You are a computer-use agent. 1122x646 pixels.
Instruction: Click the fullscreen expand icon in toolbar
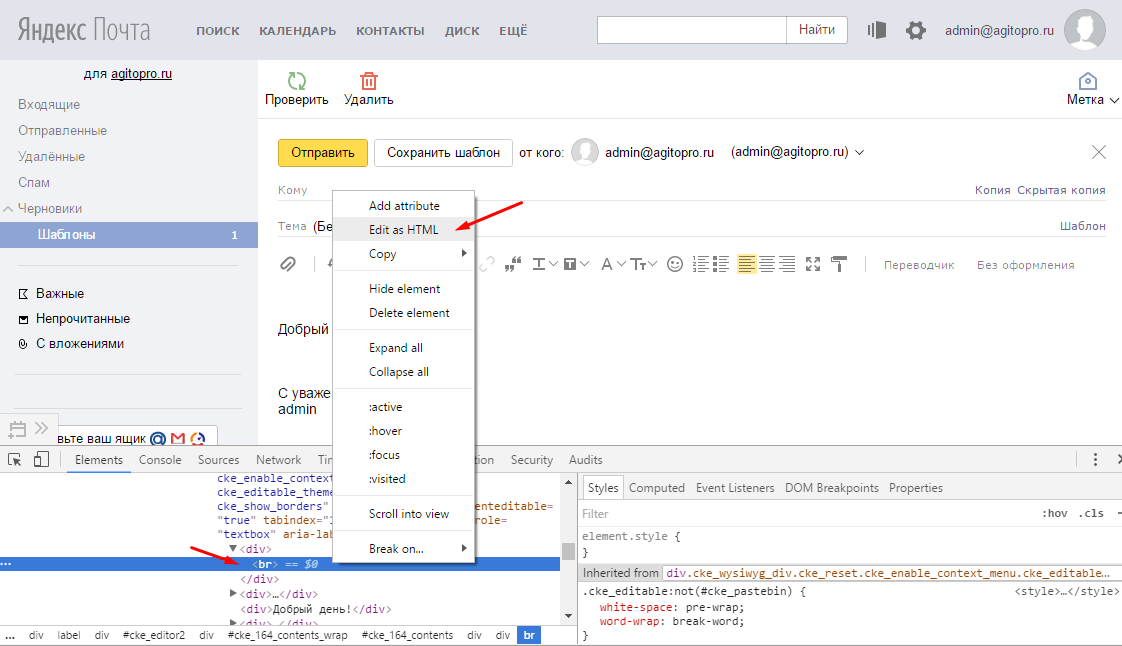(x=813, y=264)
